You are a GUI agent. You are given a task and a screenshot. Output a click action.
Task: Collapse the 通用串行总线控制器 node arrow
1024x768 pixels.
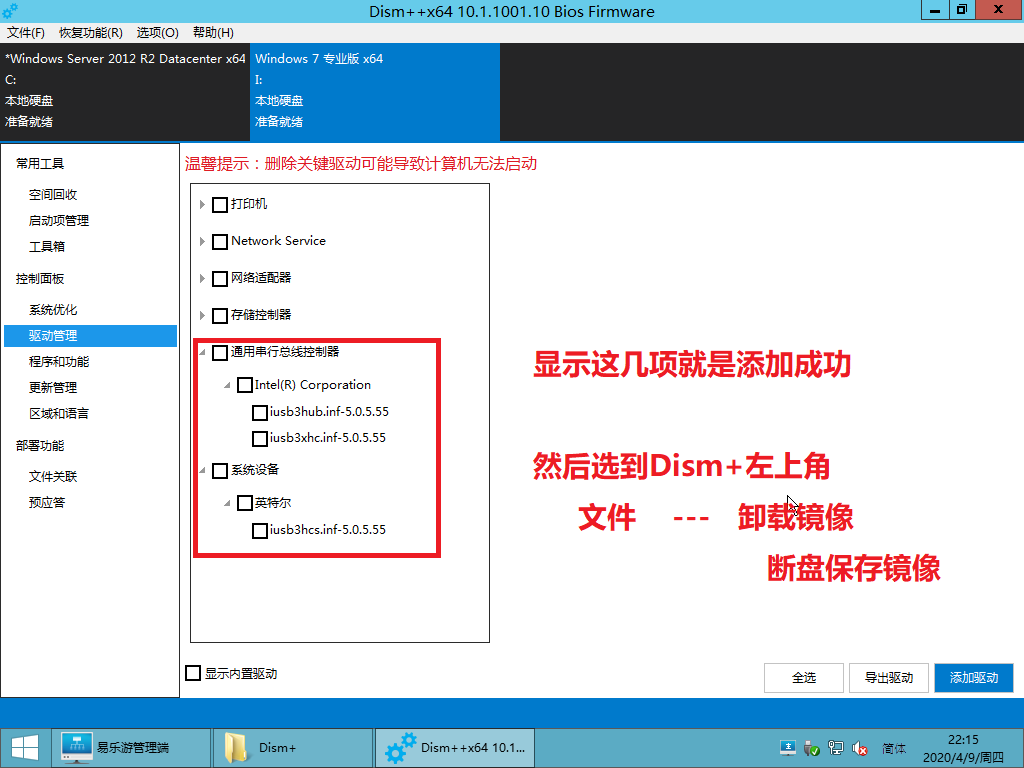pos(202,353)
